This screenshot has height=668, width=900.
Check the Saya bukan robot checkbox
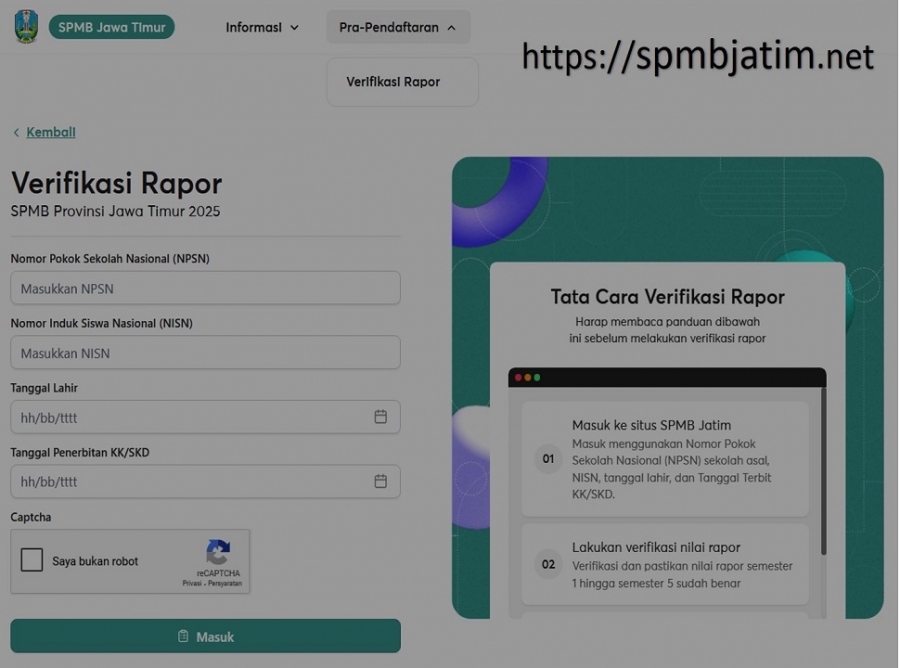(x=33, y=558)
